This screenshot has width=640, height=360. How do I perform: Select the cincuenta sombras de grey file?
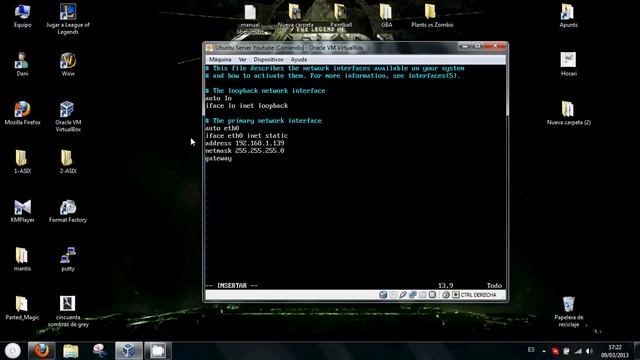(x=68, y=312)
